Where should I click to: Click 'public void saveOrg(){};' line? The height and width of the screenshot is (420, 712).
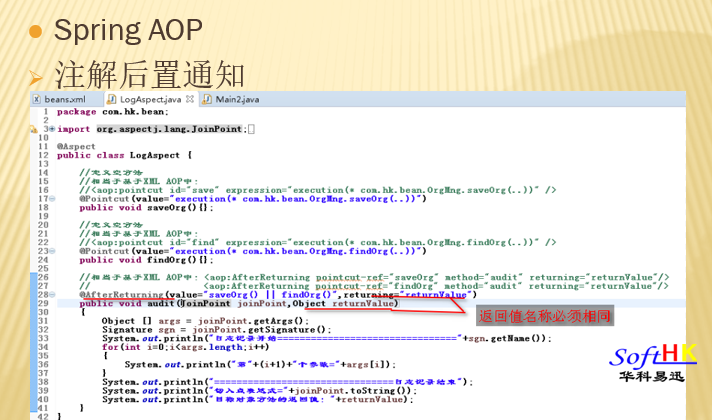tap(146, 208)
